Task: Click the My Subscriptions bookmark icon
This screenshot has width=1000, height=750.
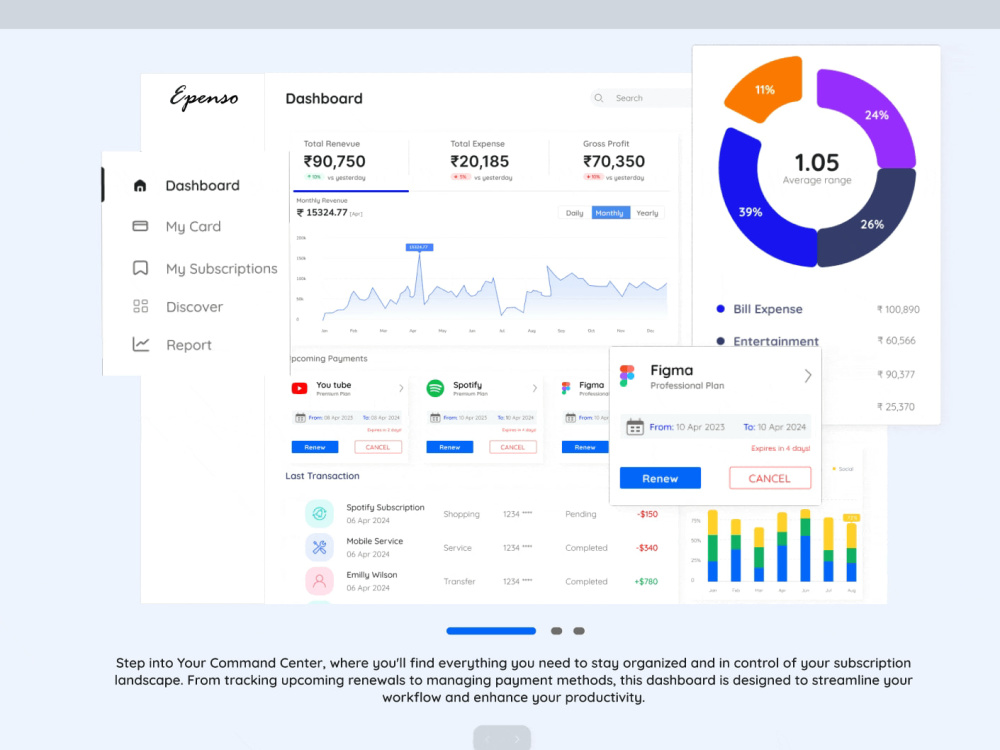Action: point(140,268)
